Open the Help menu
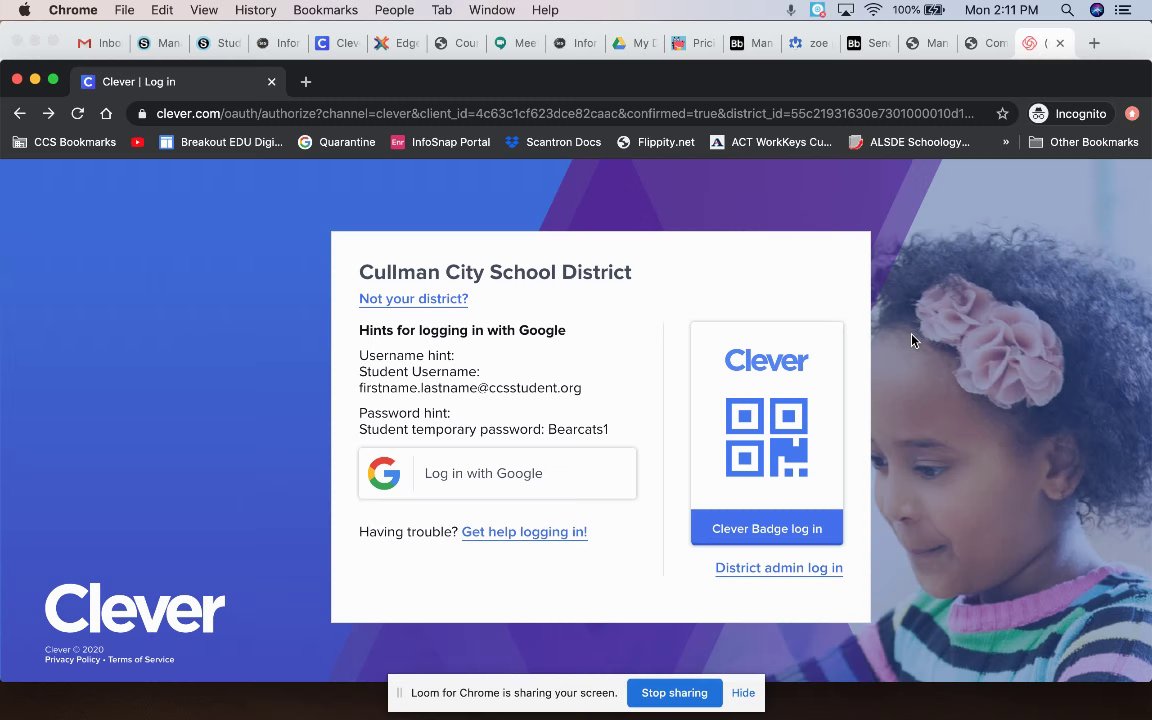 [x=545, y=10]
